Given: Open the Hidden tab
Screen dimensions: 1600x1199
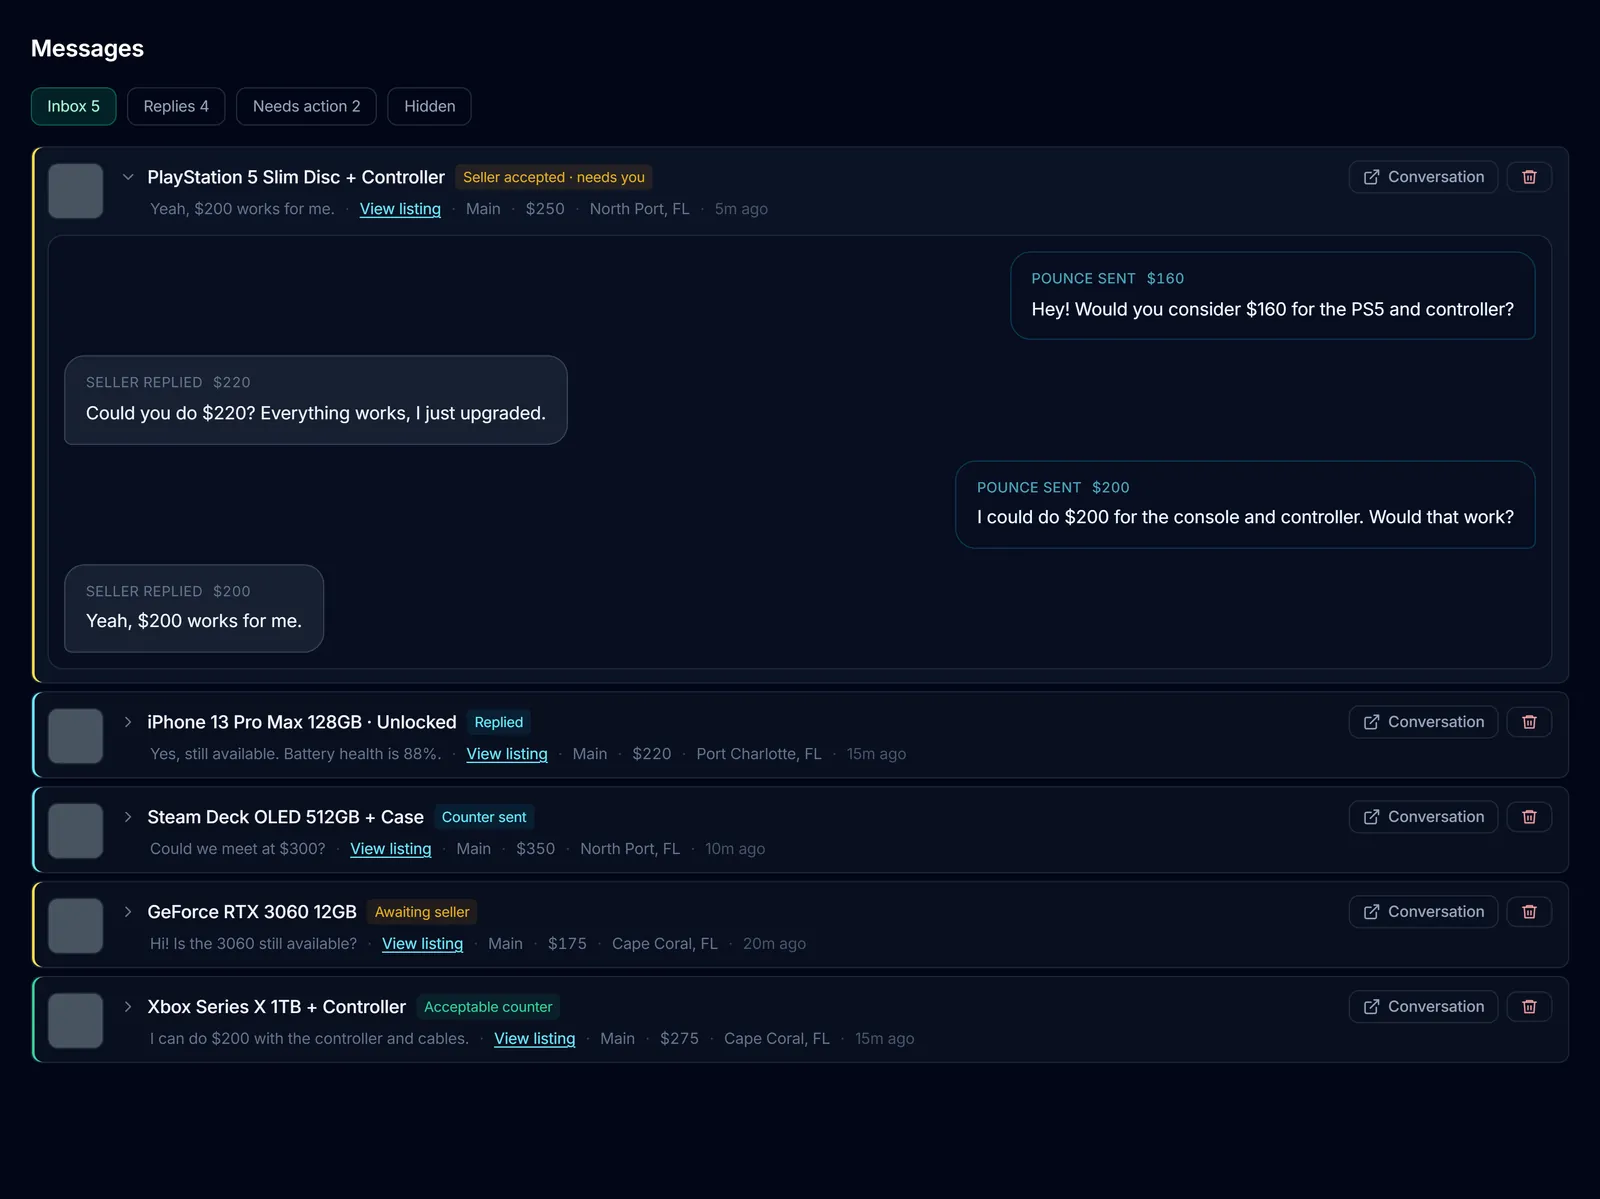Looking at the screenshot, I should (429, 106).
